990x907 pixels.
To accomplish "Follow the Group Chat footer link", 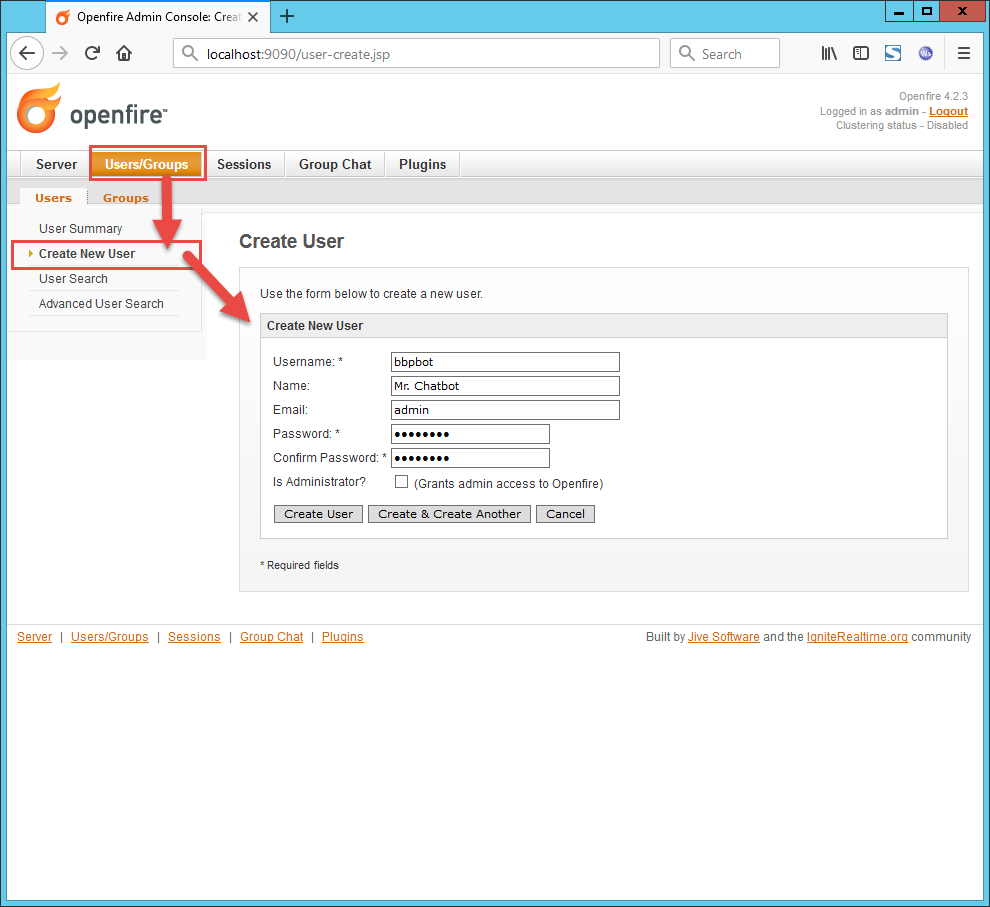I will tap(271, 637).
